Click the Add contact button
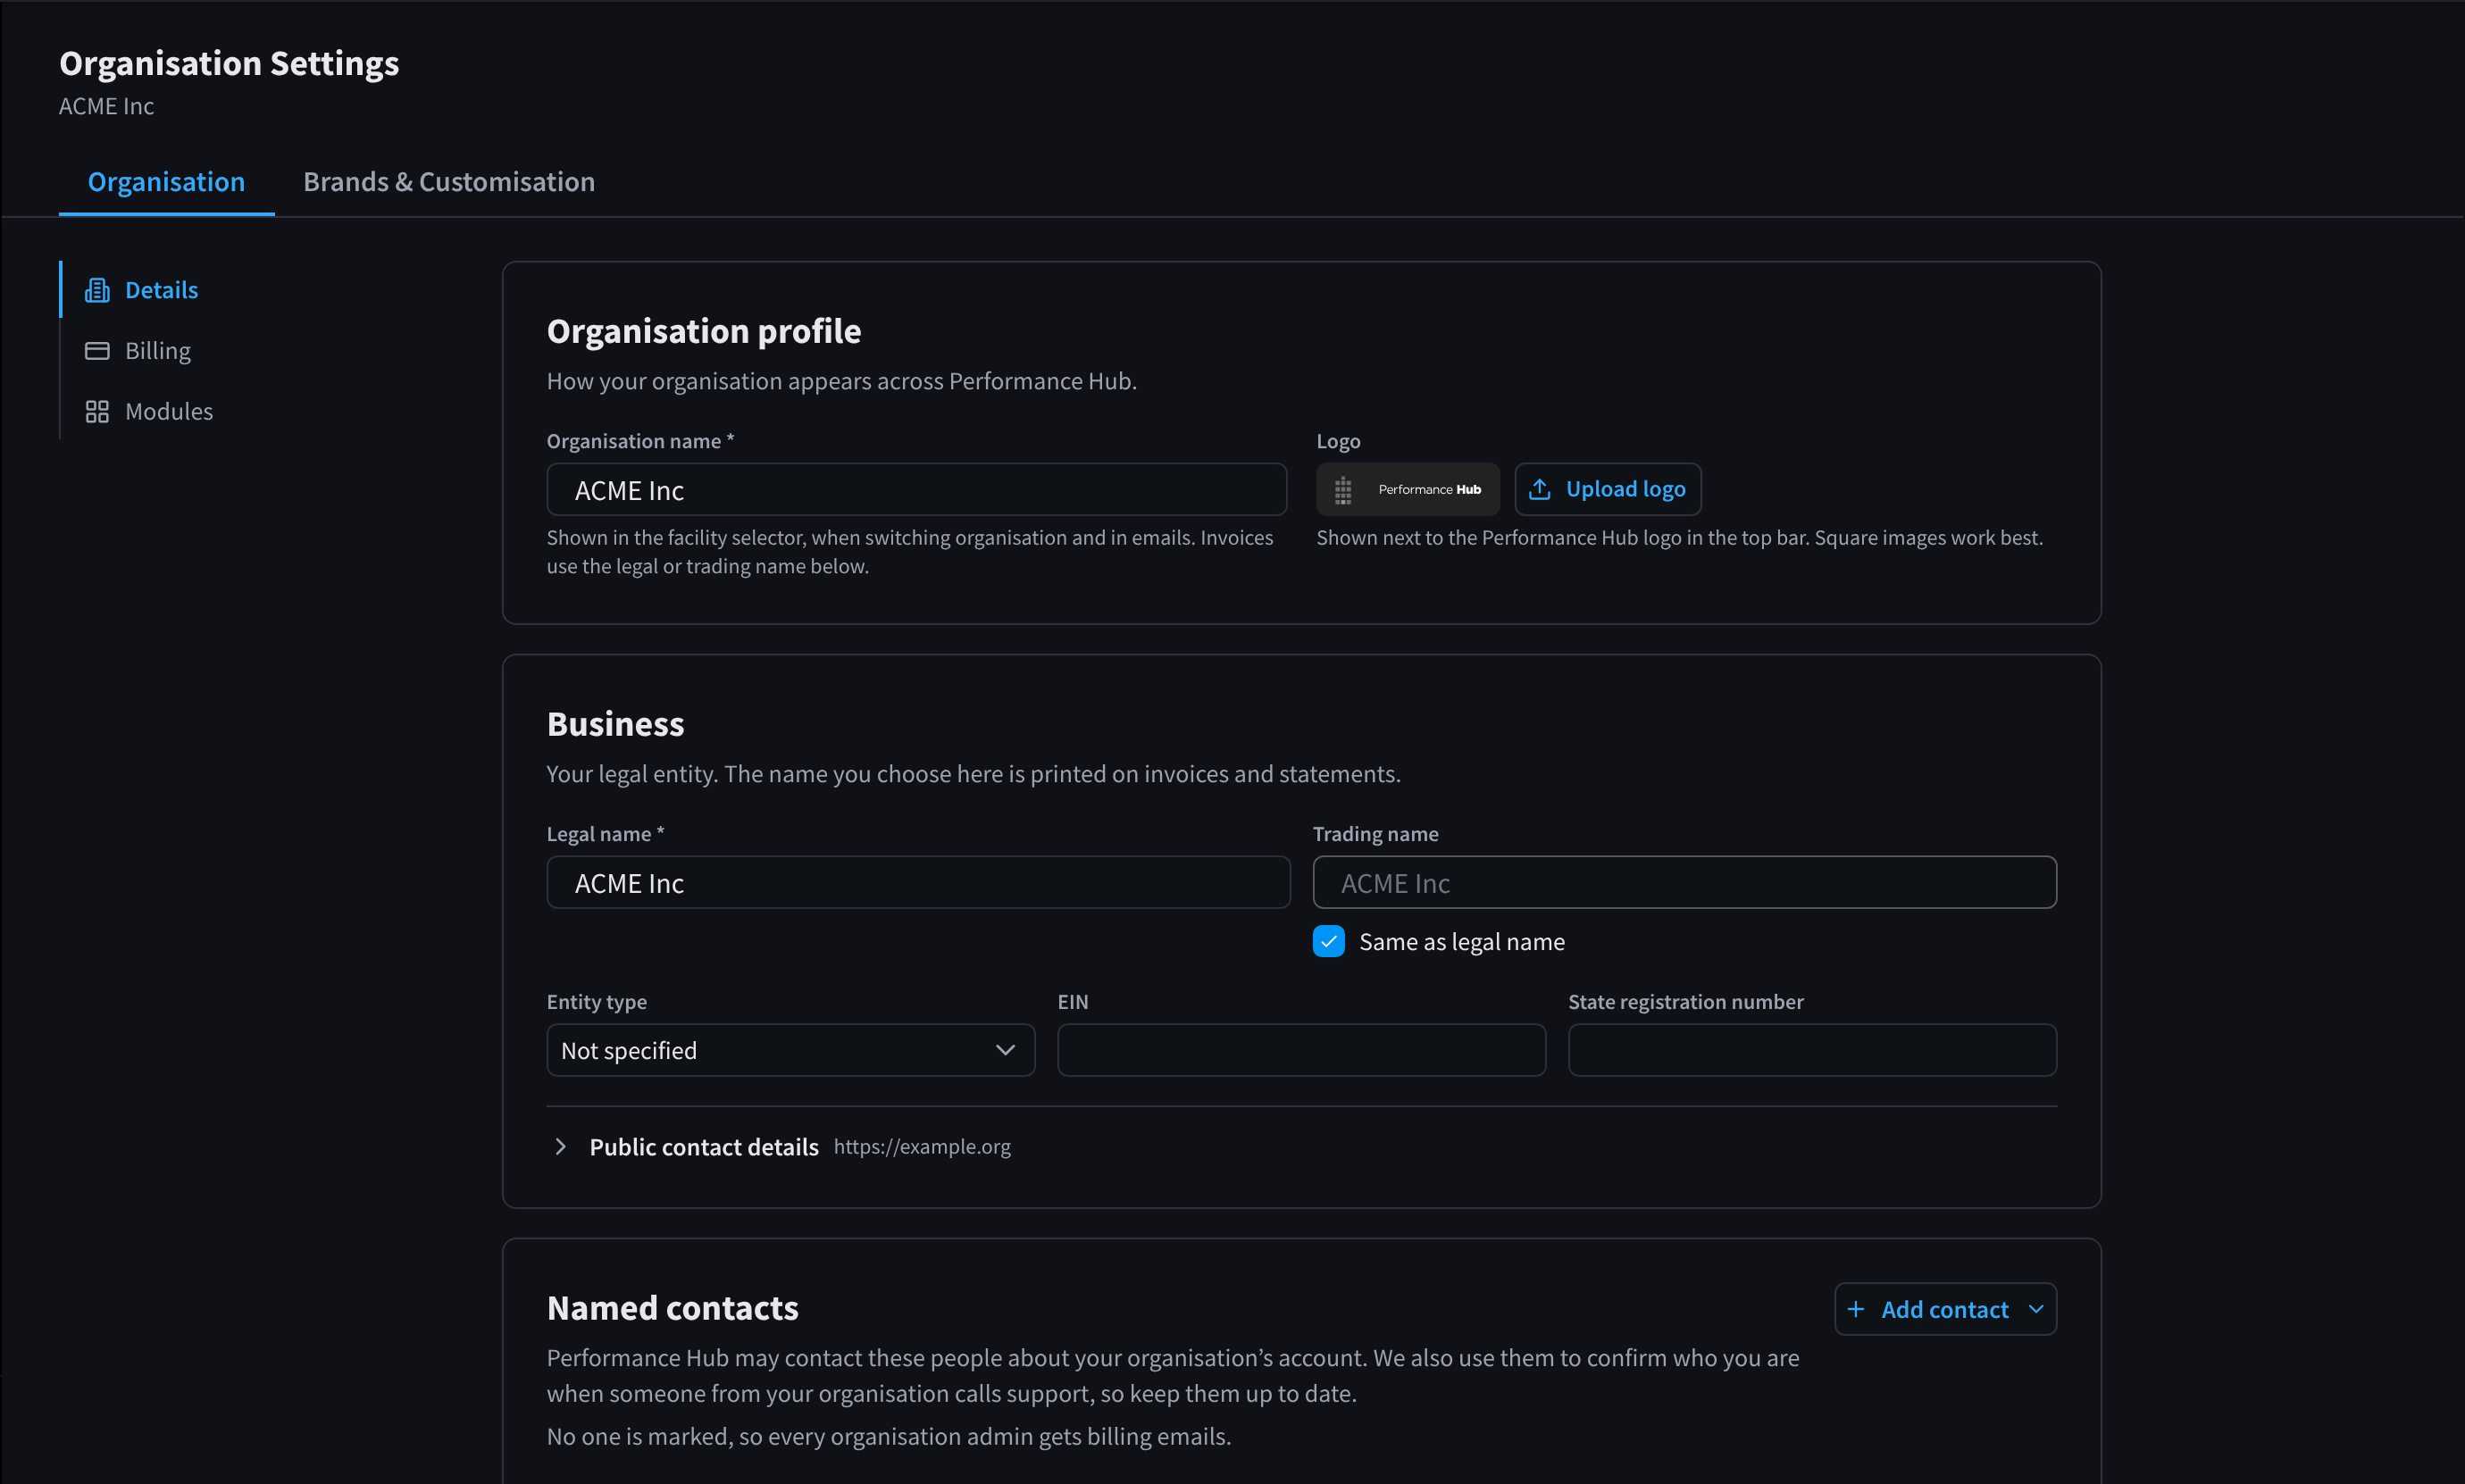Image resolution: width=2465 pixels, height=1484 pixels. click(x=1945, y=1309)
